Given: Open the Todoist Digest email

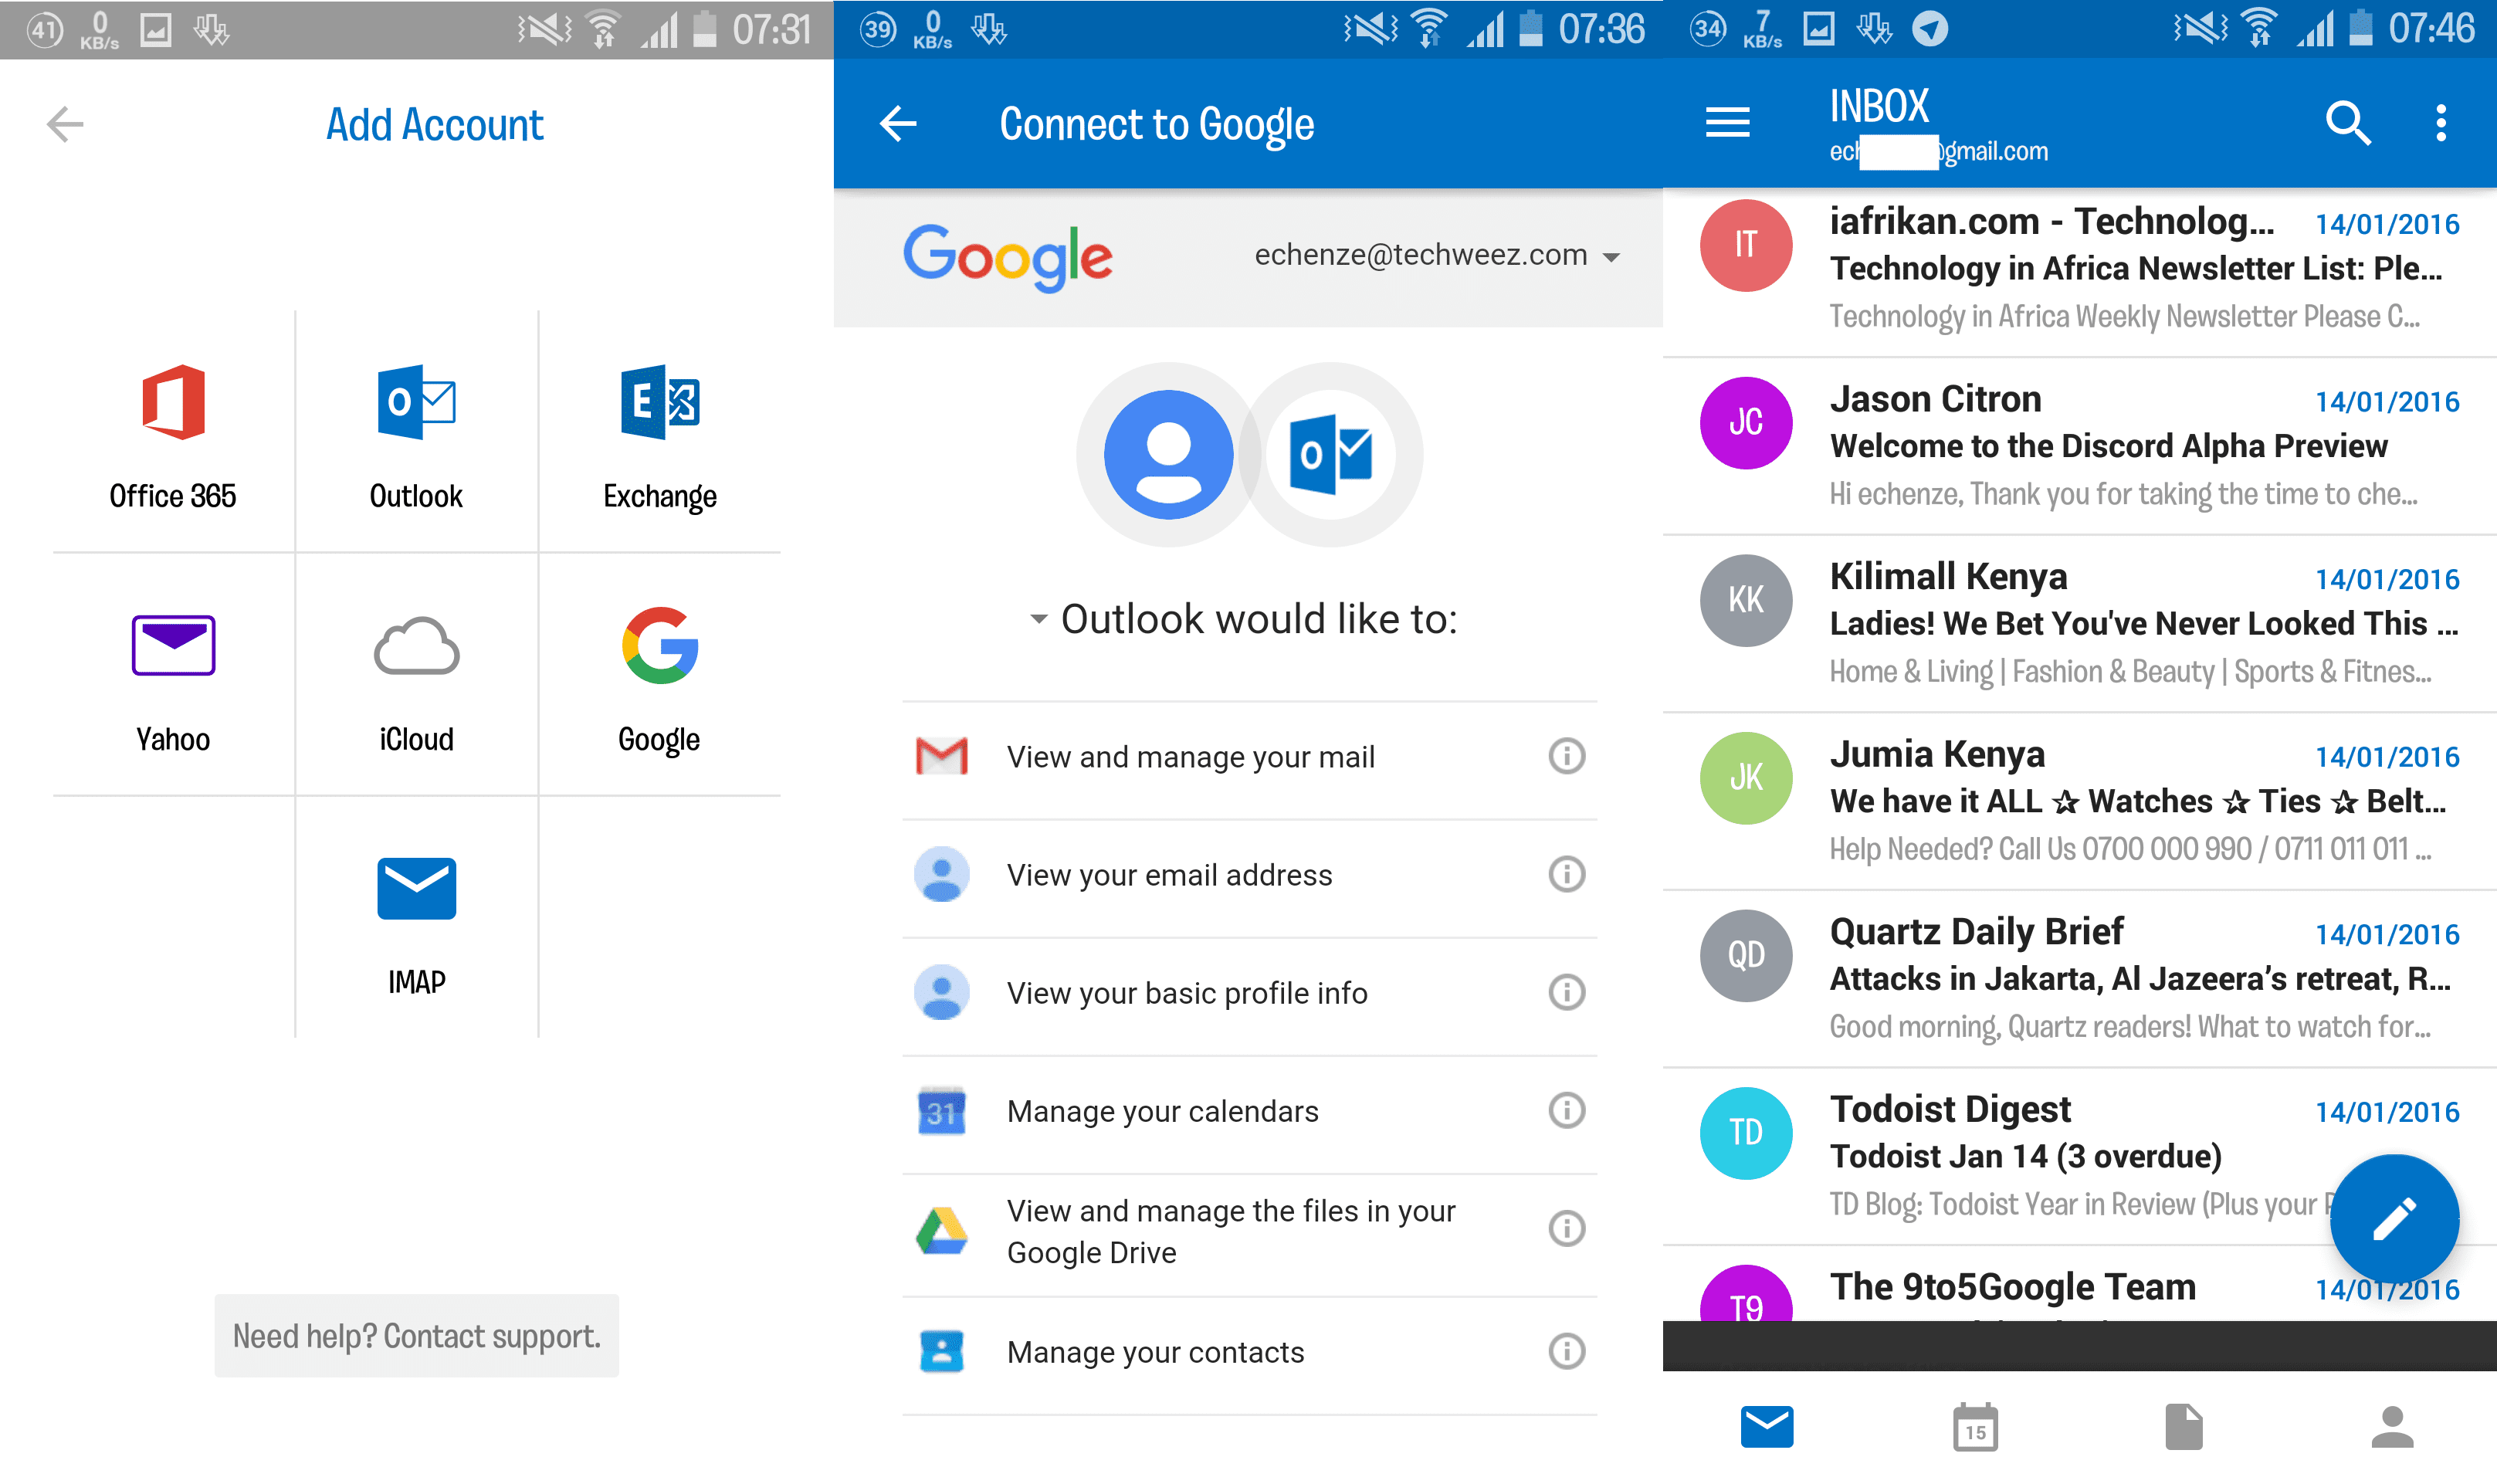Looking at the screenshot, I should (x=2079, y=1156).
